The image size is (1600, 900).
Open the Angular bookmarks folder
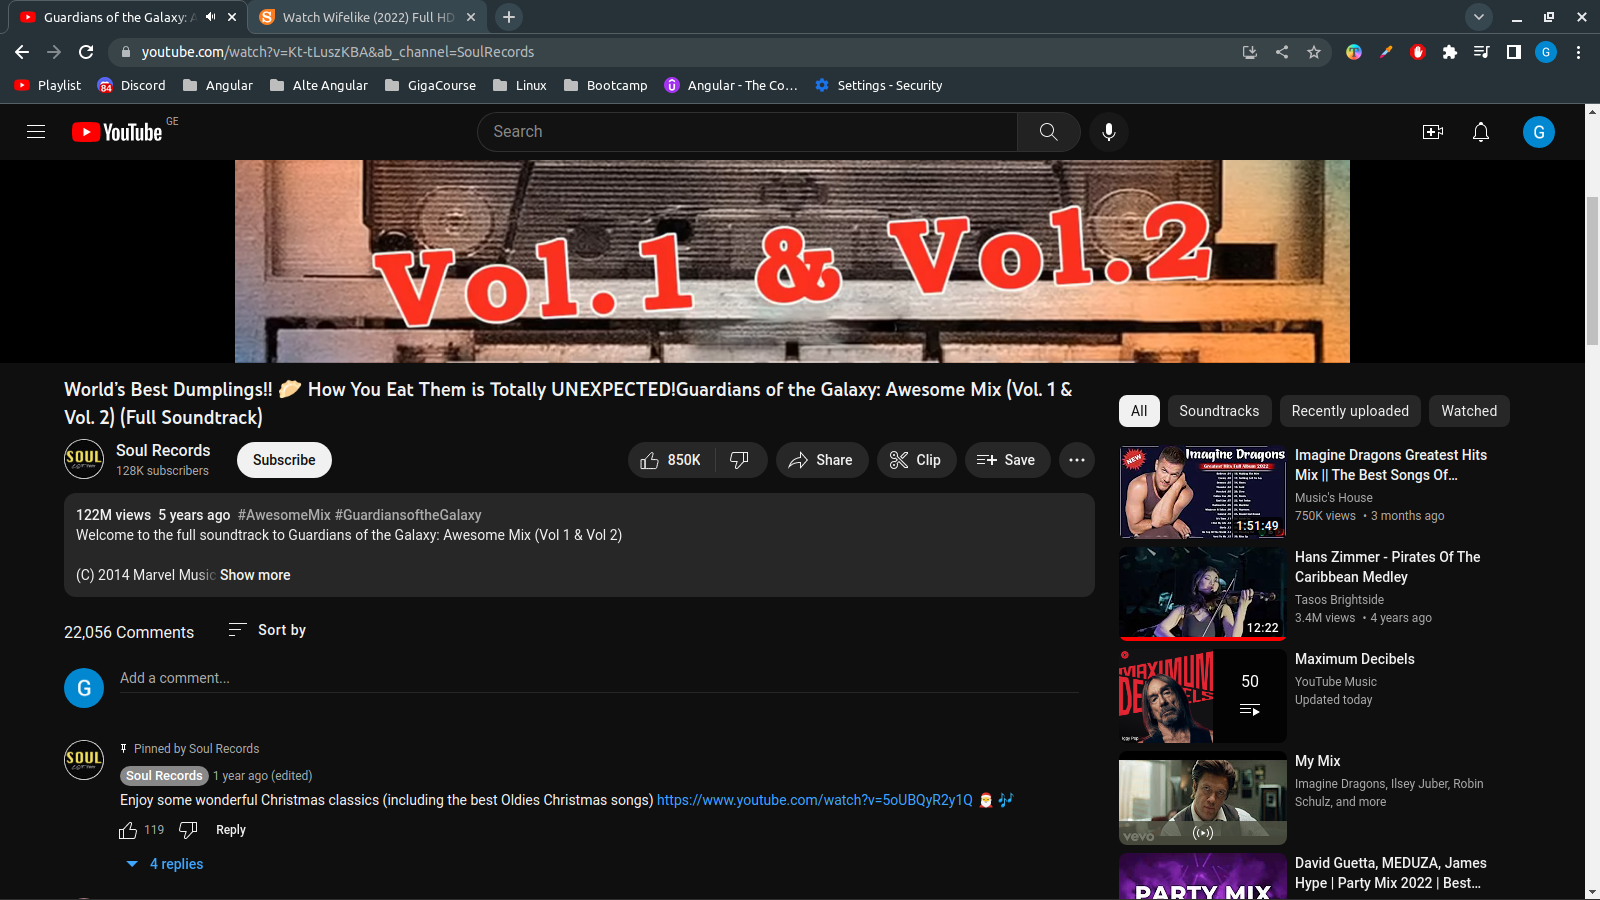(x=218, y=86)
